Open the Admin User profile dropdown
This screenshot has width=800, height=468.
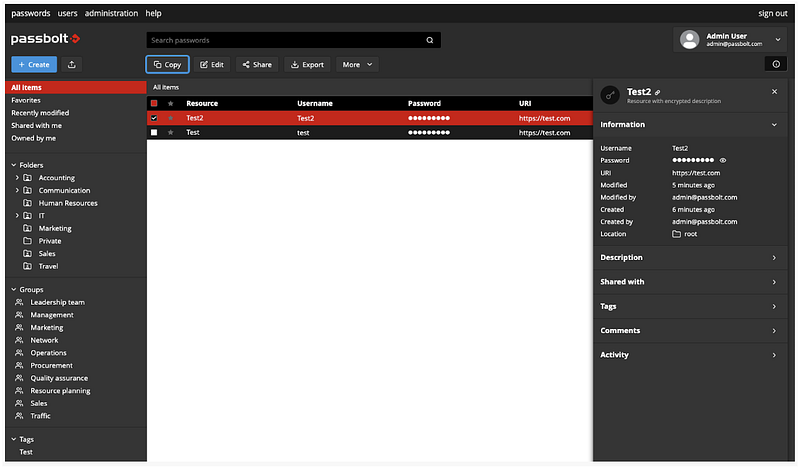click(778, 39)
